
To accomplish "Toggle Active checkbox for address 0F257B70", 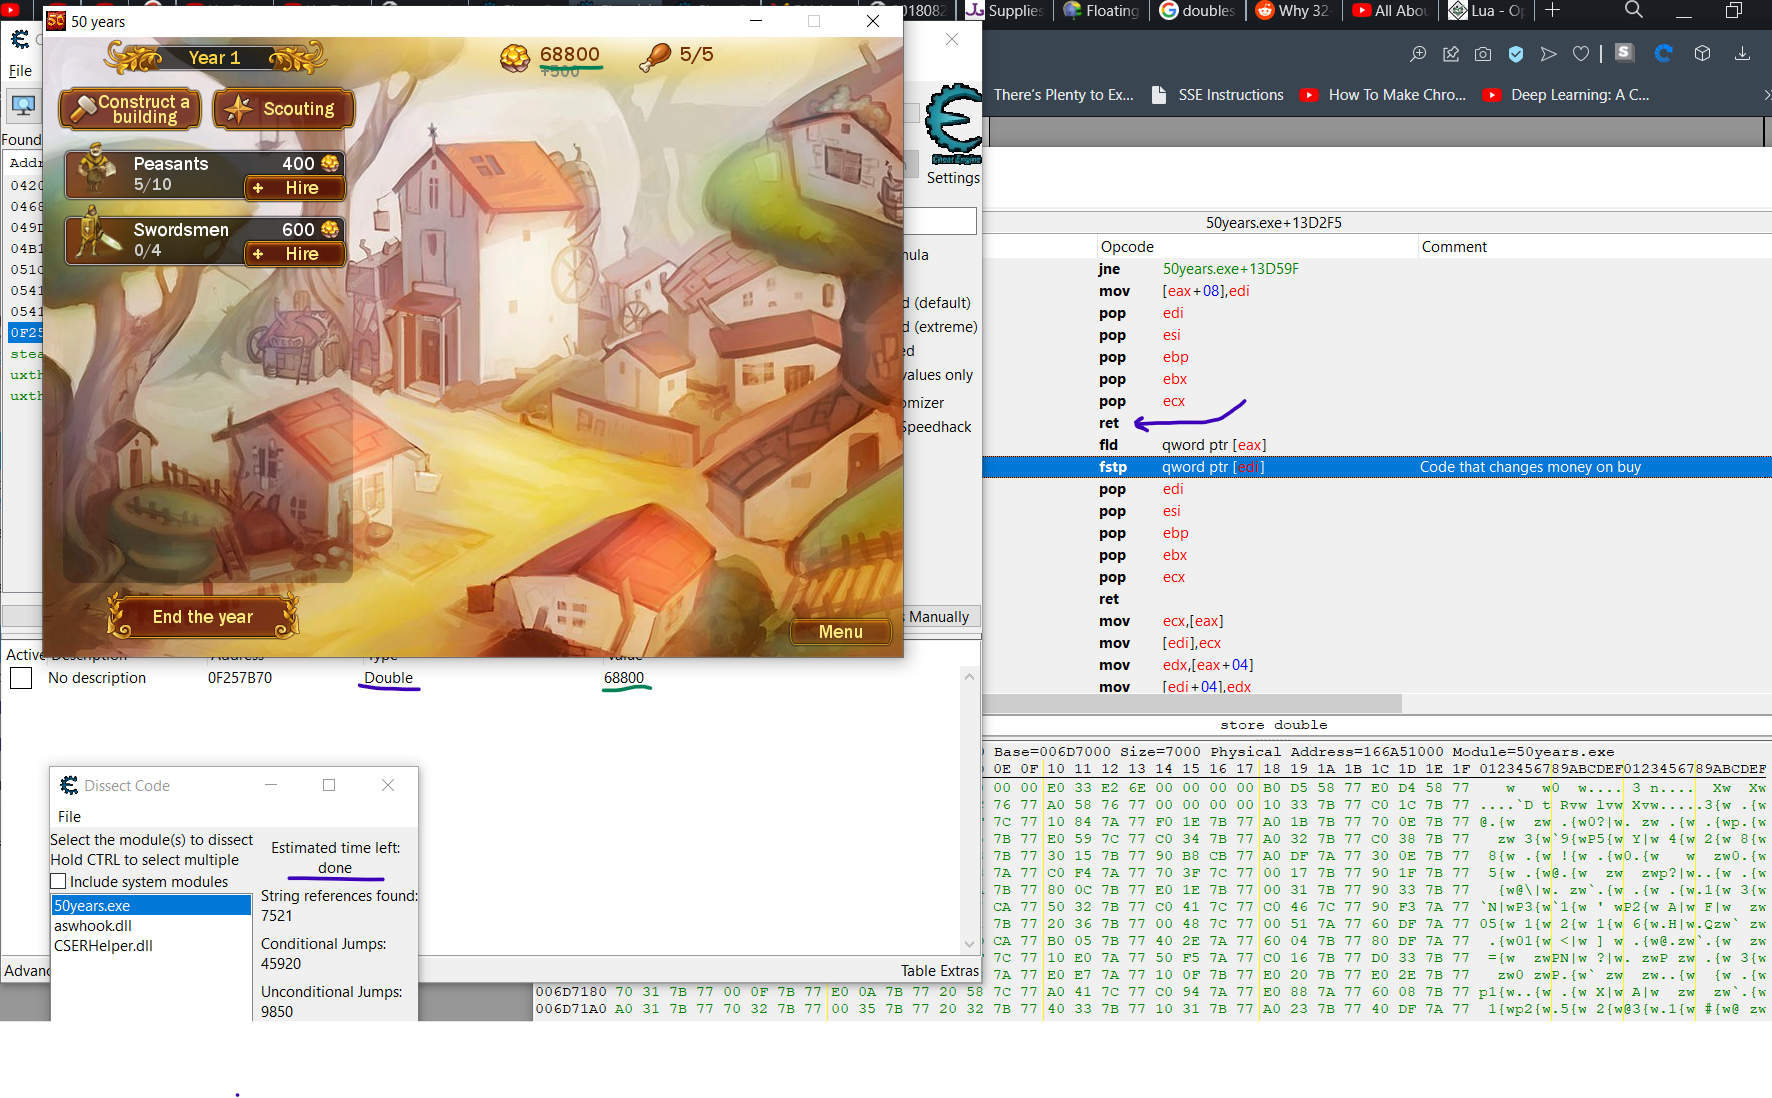I will click(21, 678).
